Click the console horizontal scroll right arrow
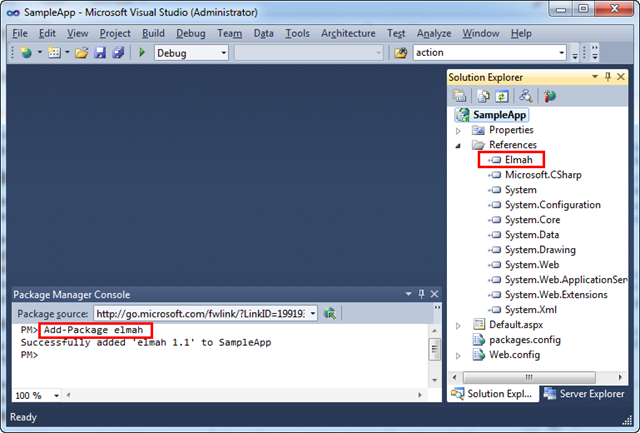 [420, 395]
